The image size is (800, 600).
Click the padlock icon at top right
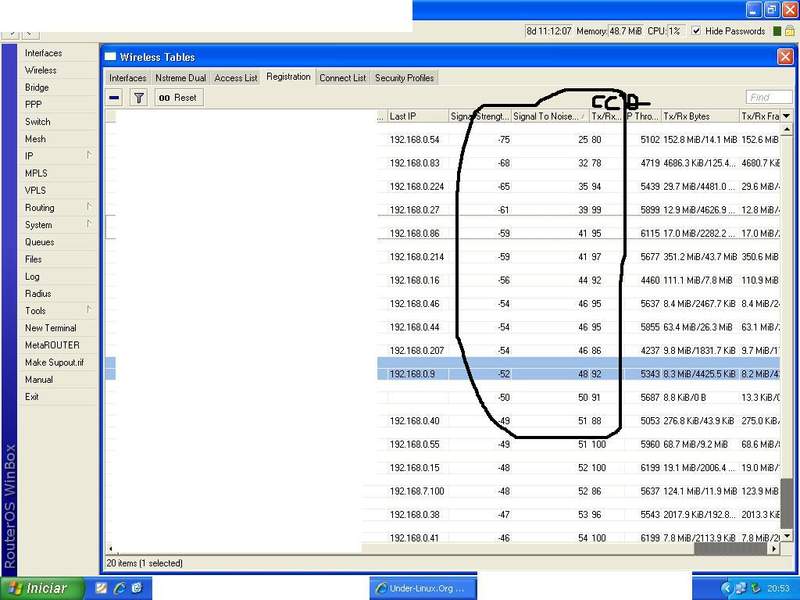[x=789, y=31]
